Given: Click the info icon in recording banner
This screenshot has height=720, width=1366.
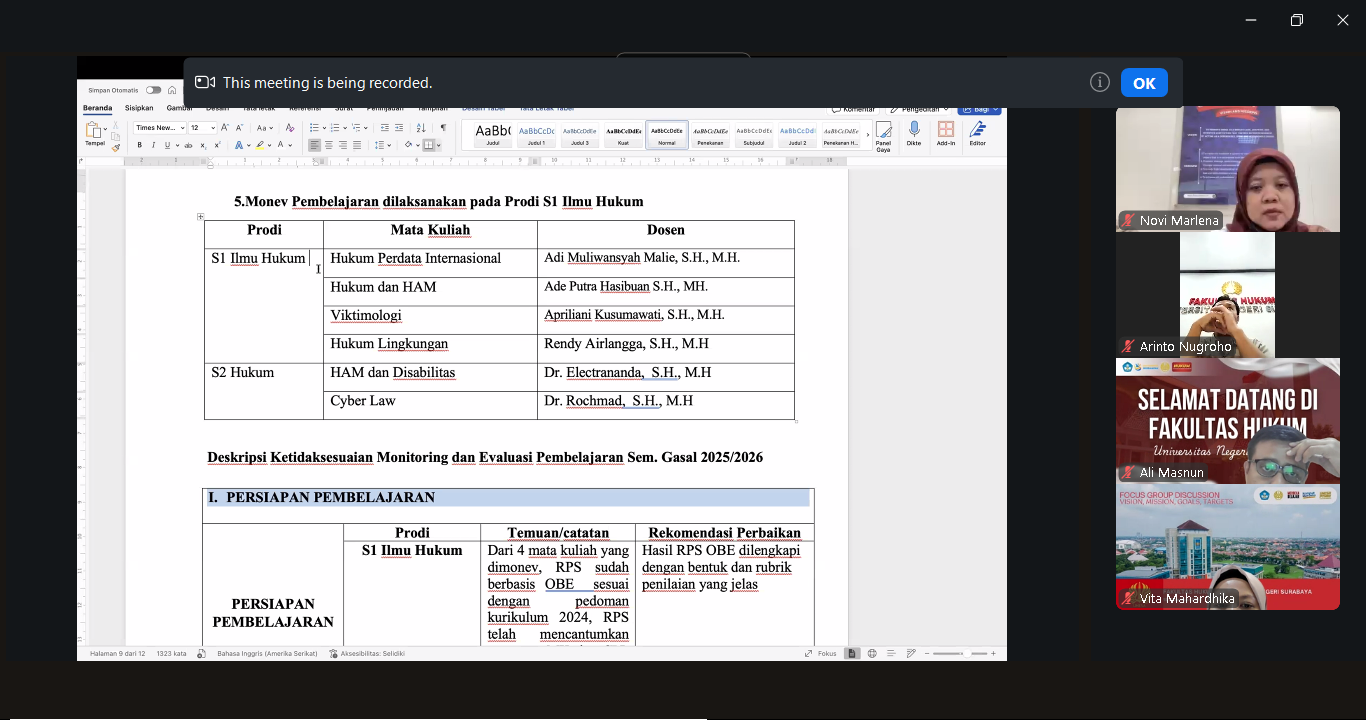Looking at the screenshot, I should pos(1100,83).
